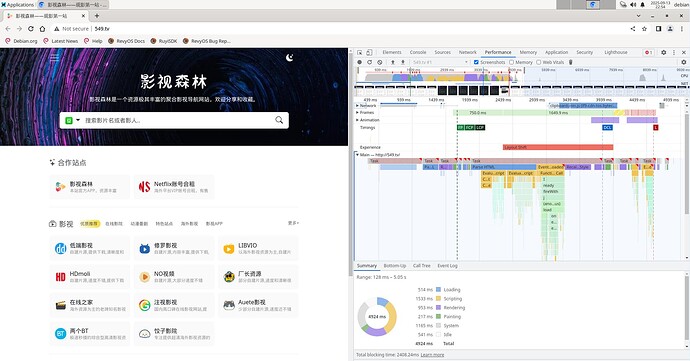Viewport: 690px width, 361px height.
Task: Share page via address bar icon
Action: pyautogui.click(x=633, y=29)
